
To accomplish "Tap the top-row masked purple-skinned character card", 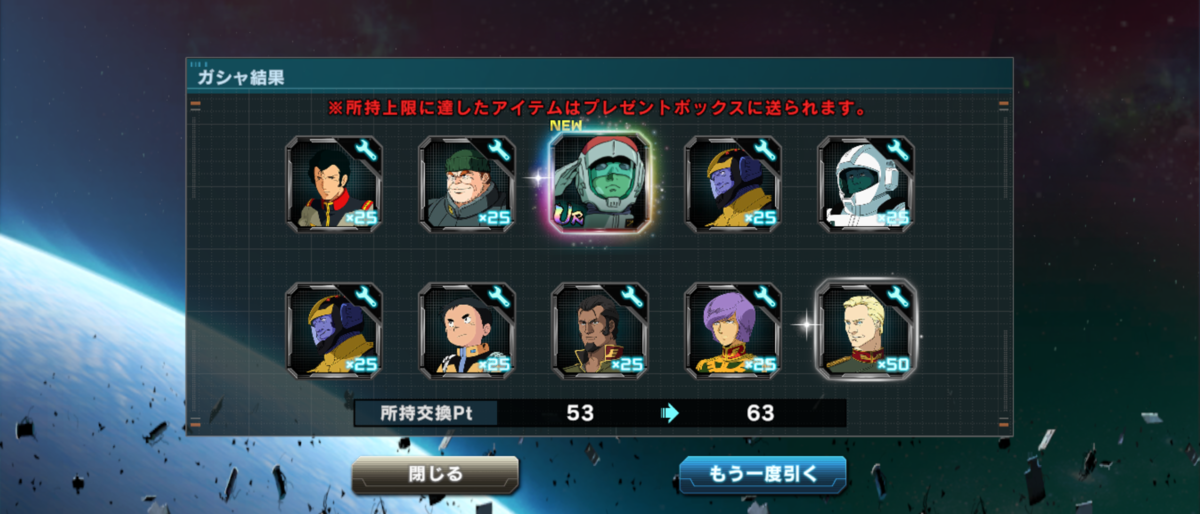I will click(x=733, y=184).
